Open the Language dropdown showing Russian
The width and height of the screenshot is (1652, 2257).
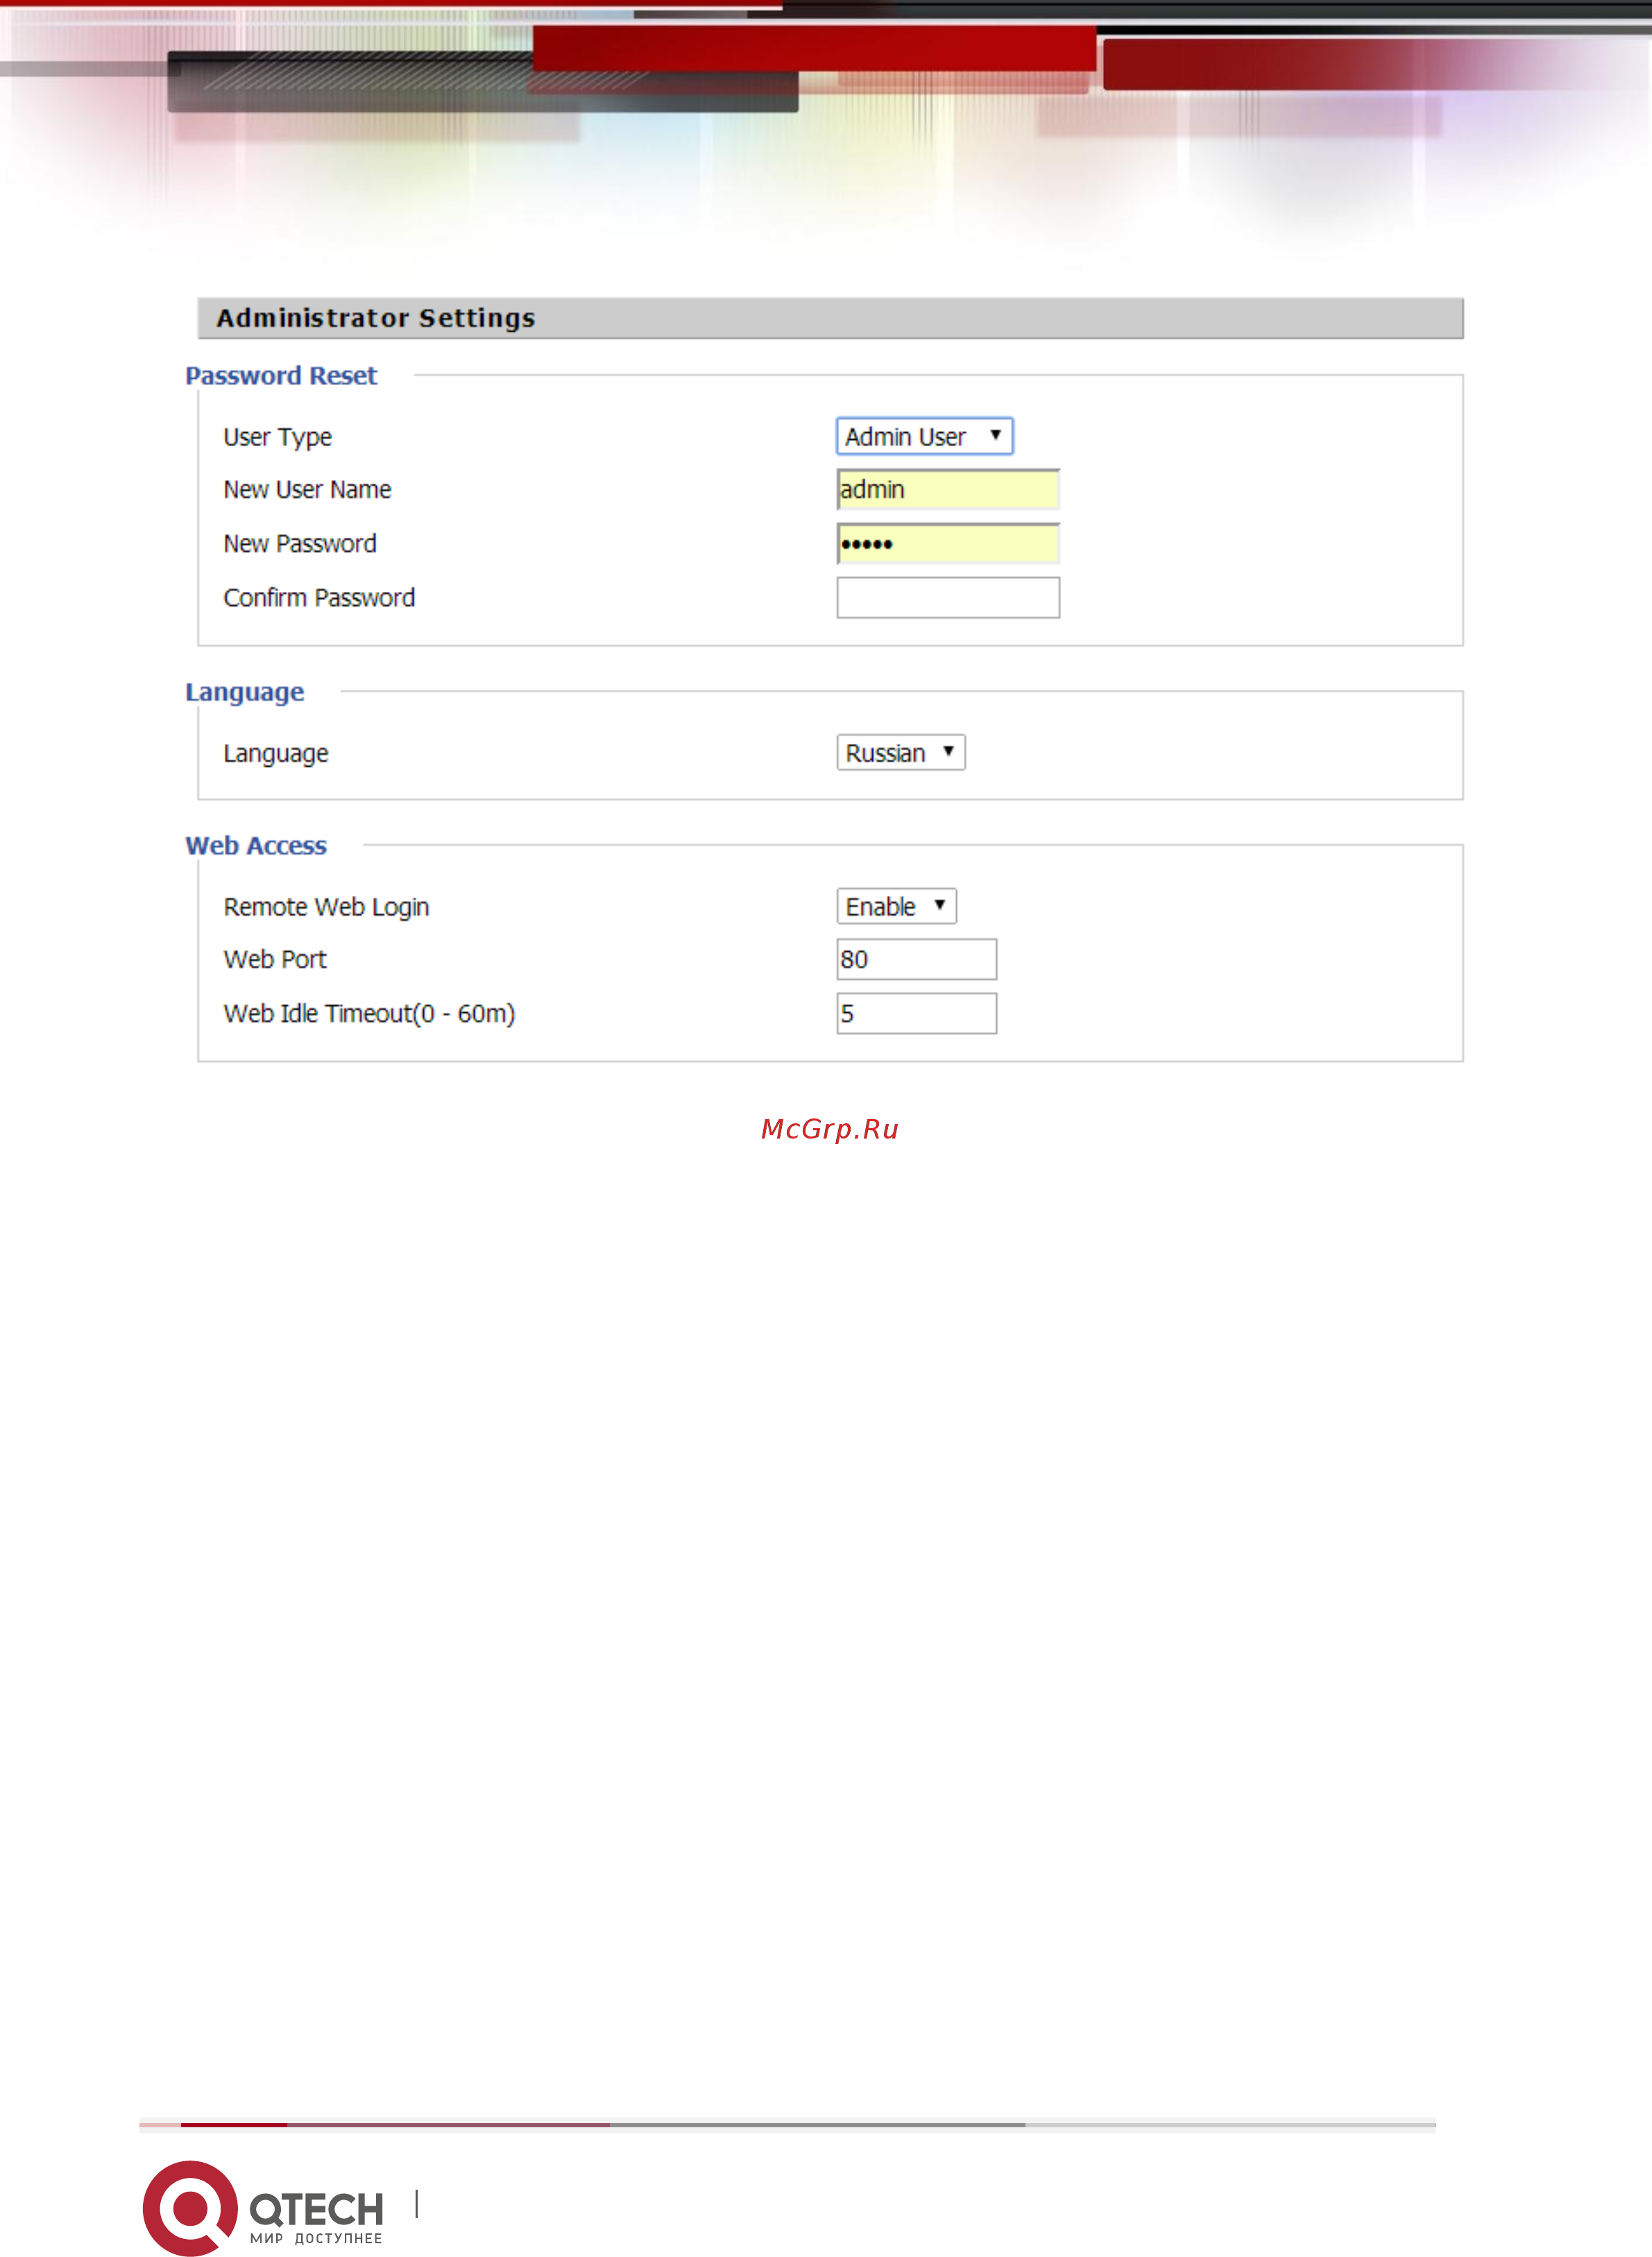pos(900,752)
